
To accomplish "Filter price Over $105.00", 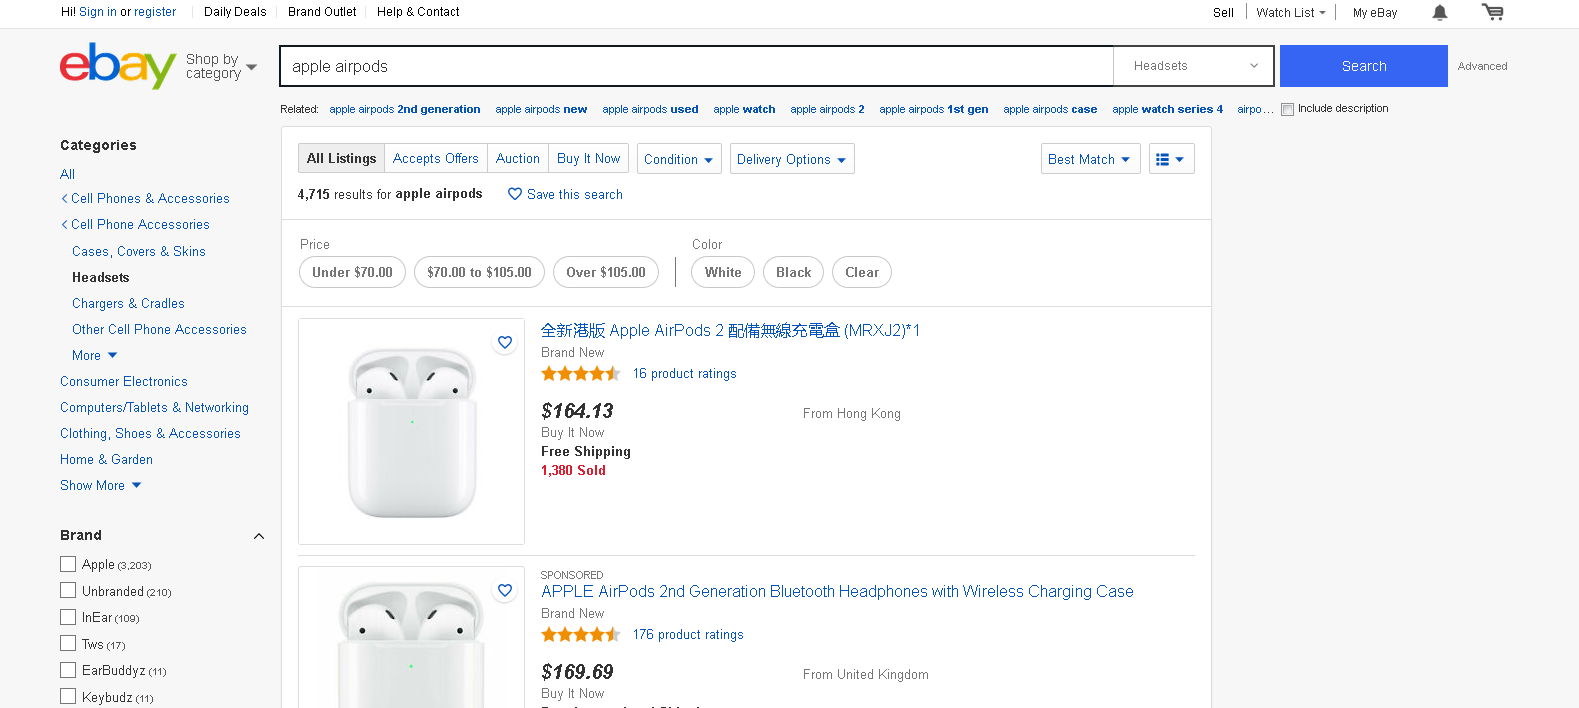I will (606, 272).
